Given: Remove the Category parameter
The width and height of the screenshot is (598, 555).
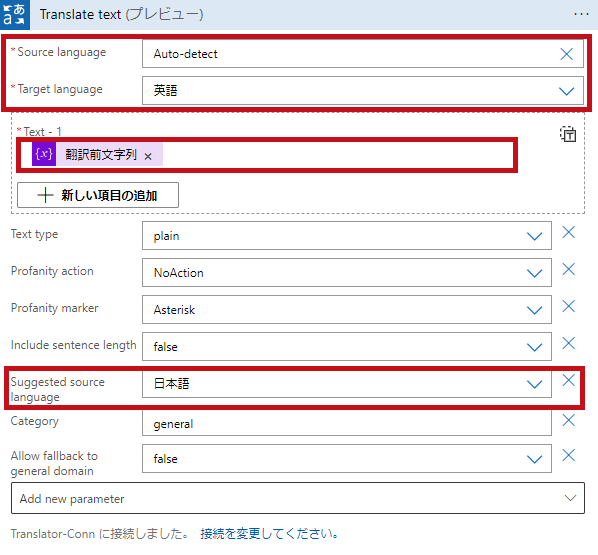Looking at the screenshot, I should click(x=569, y=420).
